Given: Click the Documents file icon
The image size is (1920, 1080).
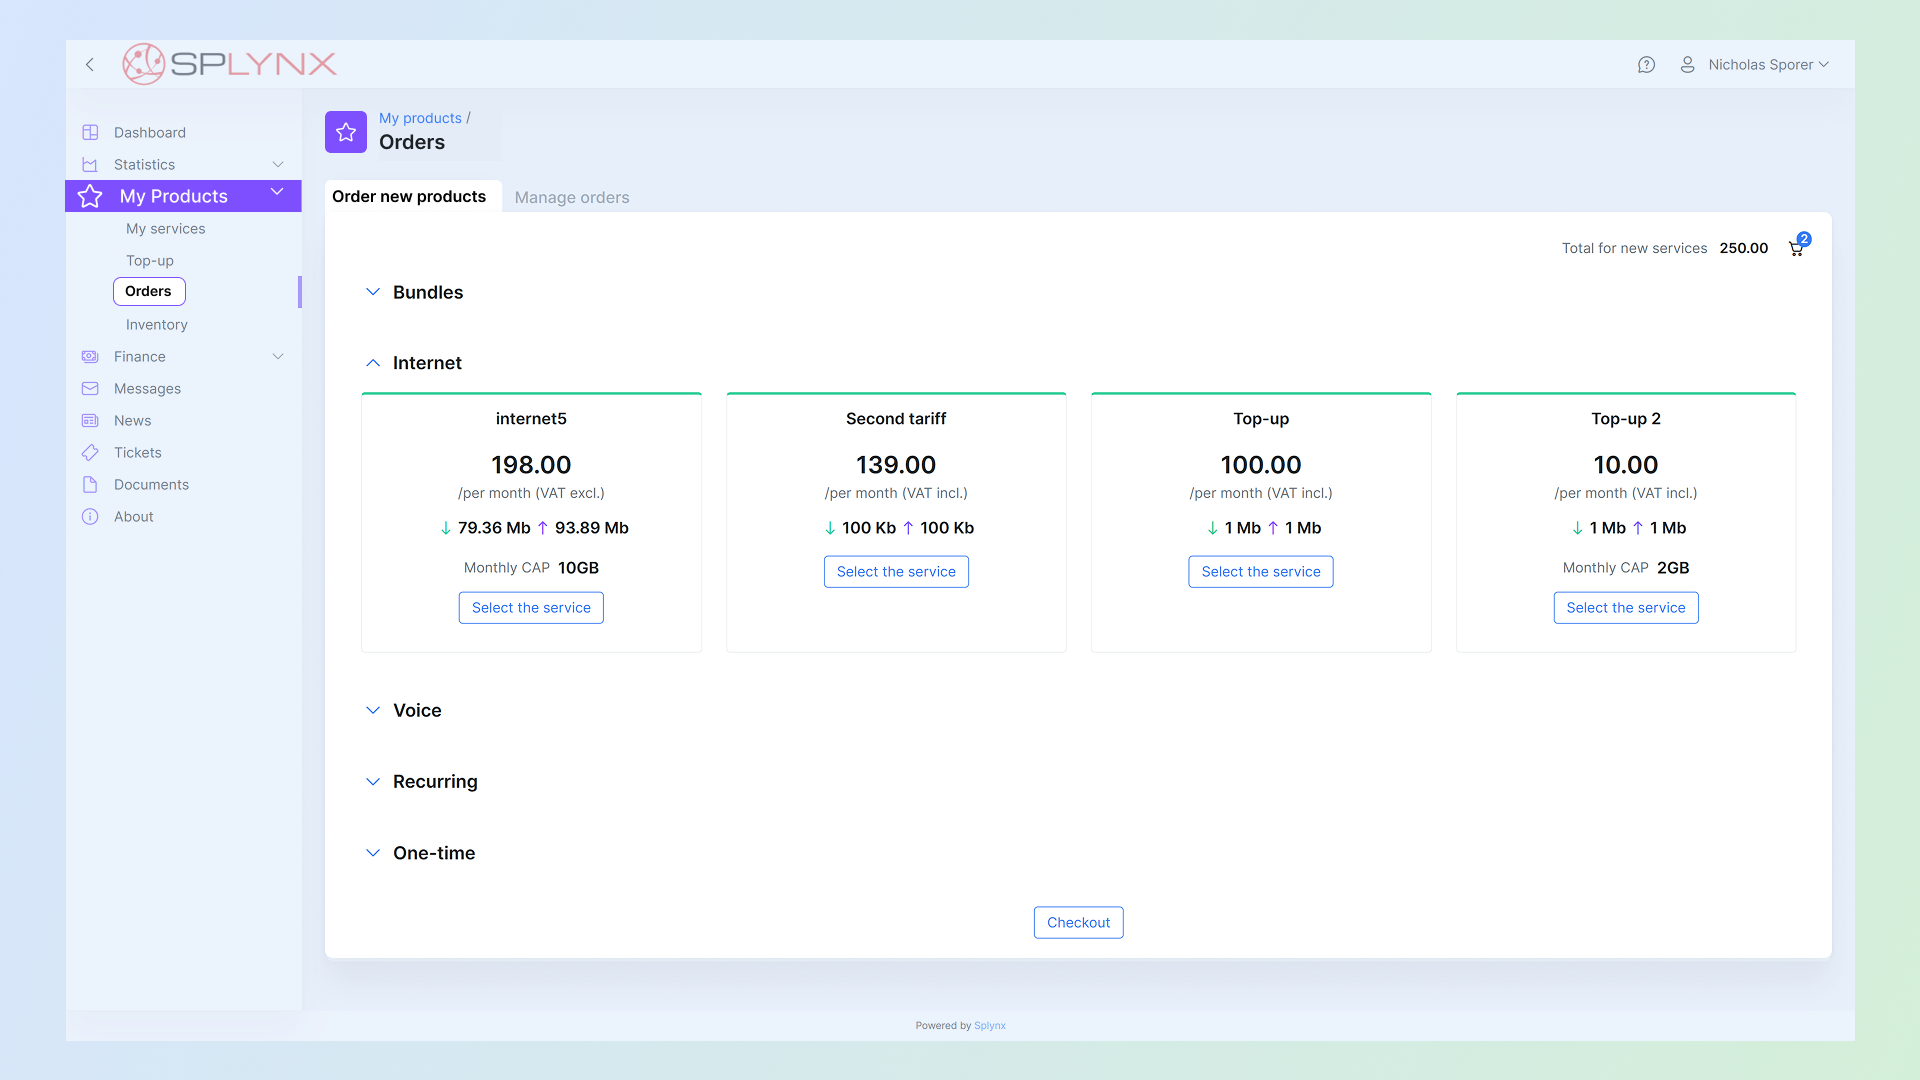Looking at the screenshot, I should pyautogui.click(x=90, y=485).
